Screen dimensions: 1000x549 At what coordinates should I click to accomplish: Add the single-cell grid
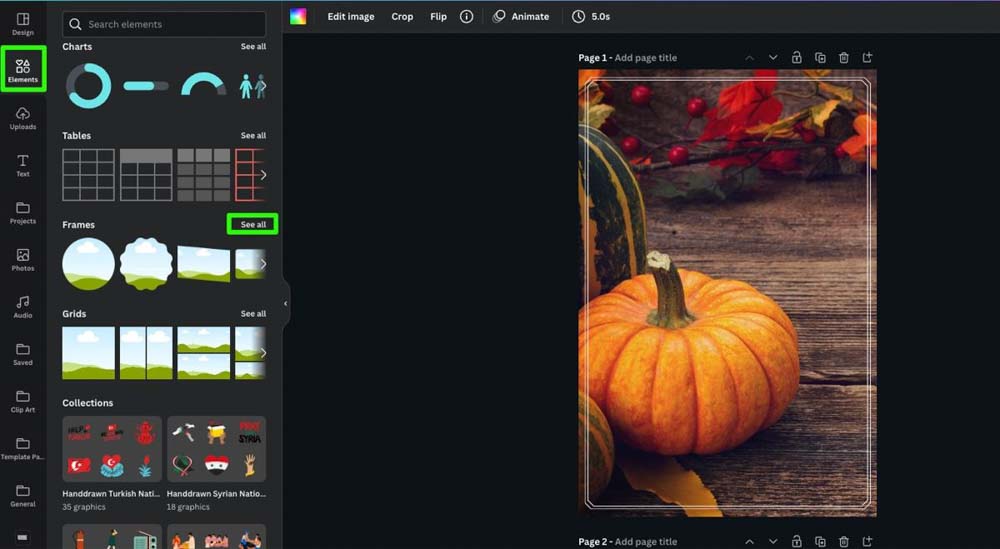click(x=89, y=353)
